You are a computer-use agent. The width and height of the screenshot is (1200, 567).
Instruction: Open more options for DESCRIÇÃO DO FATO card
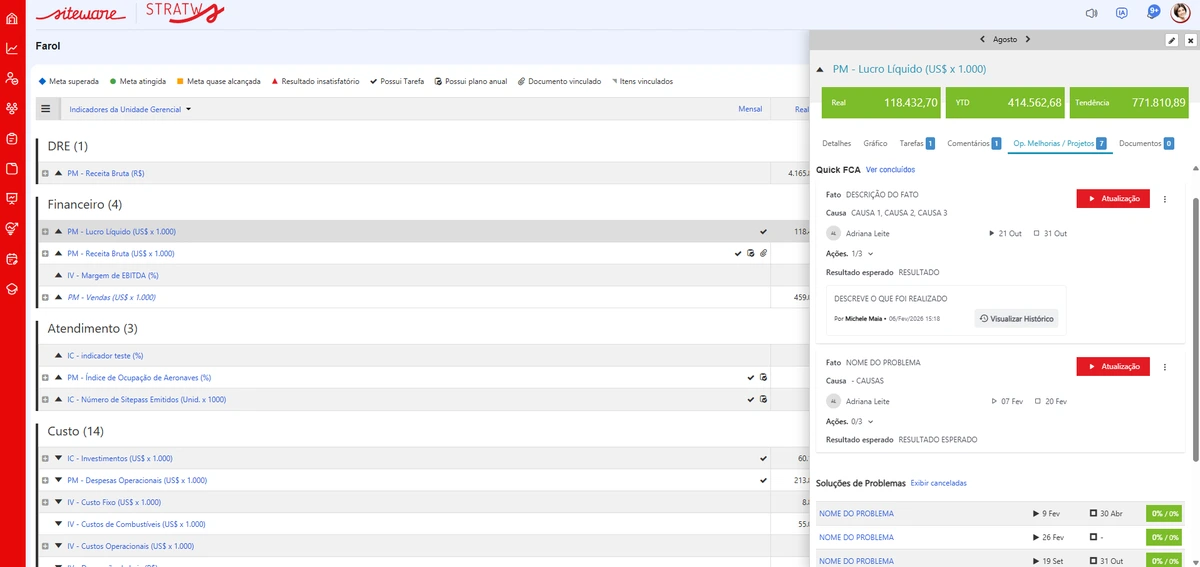tap(1164, 199)
